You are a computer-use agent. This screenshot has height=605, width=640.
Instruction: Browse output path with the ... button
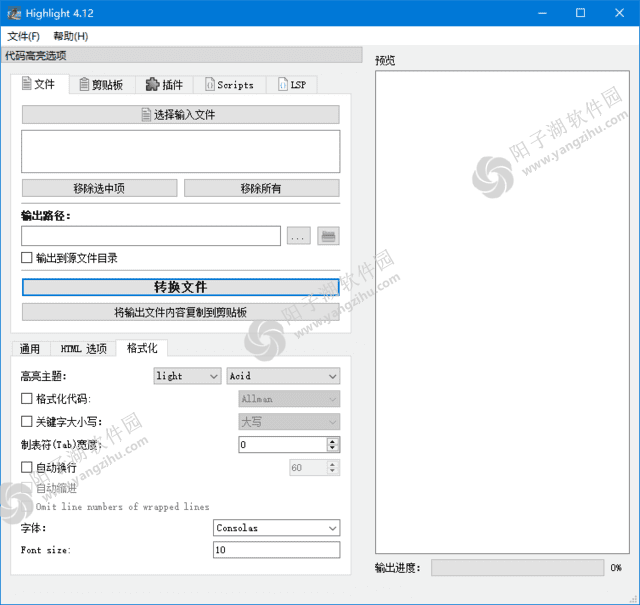(x=298, y=236)
